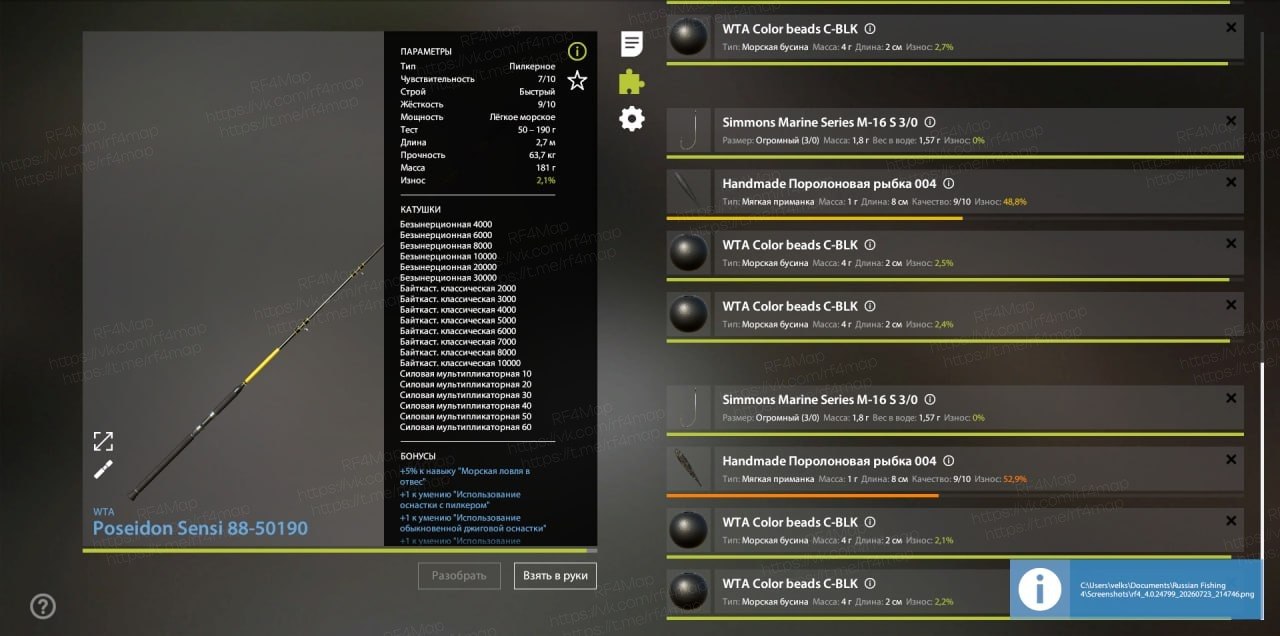Click the Взять в руки button
This screenshot has width=1280, height=636.
click(555, 576)
